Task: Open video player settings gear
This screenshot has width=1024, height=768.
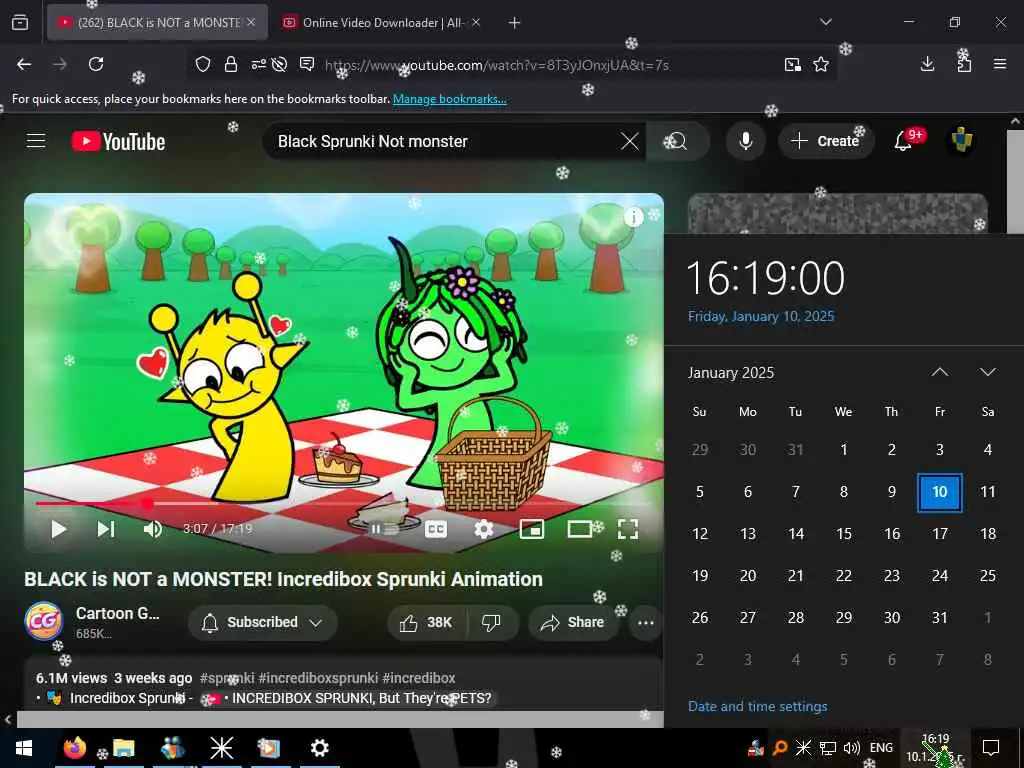Action: click(483, 529)
